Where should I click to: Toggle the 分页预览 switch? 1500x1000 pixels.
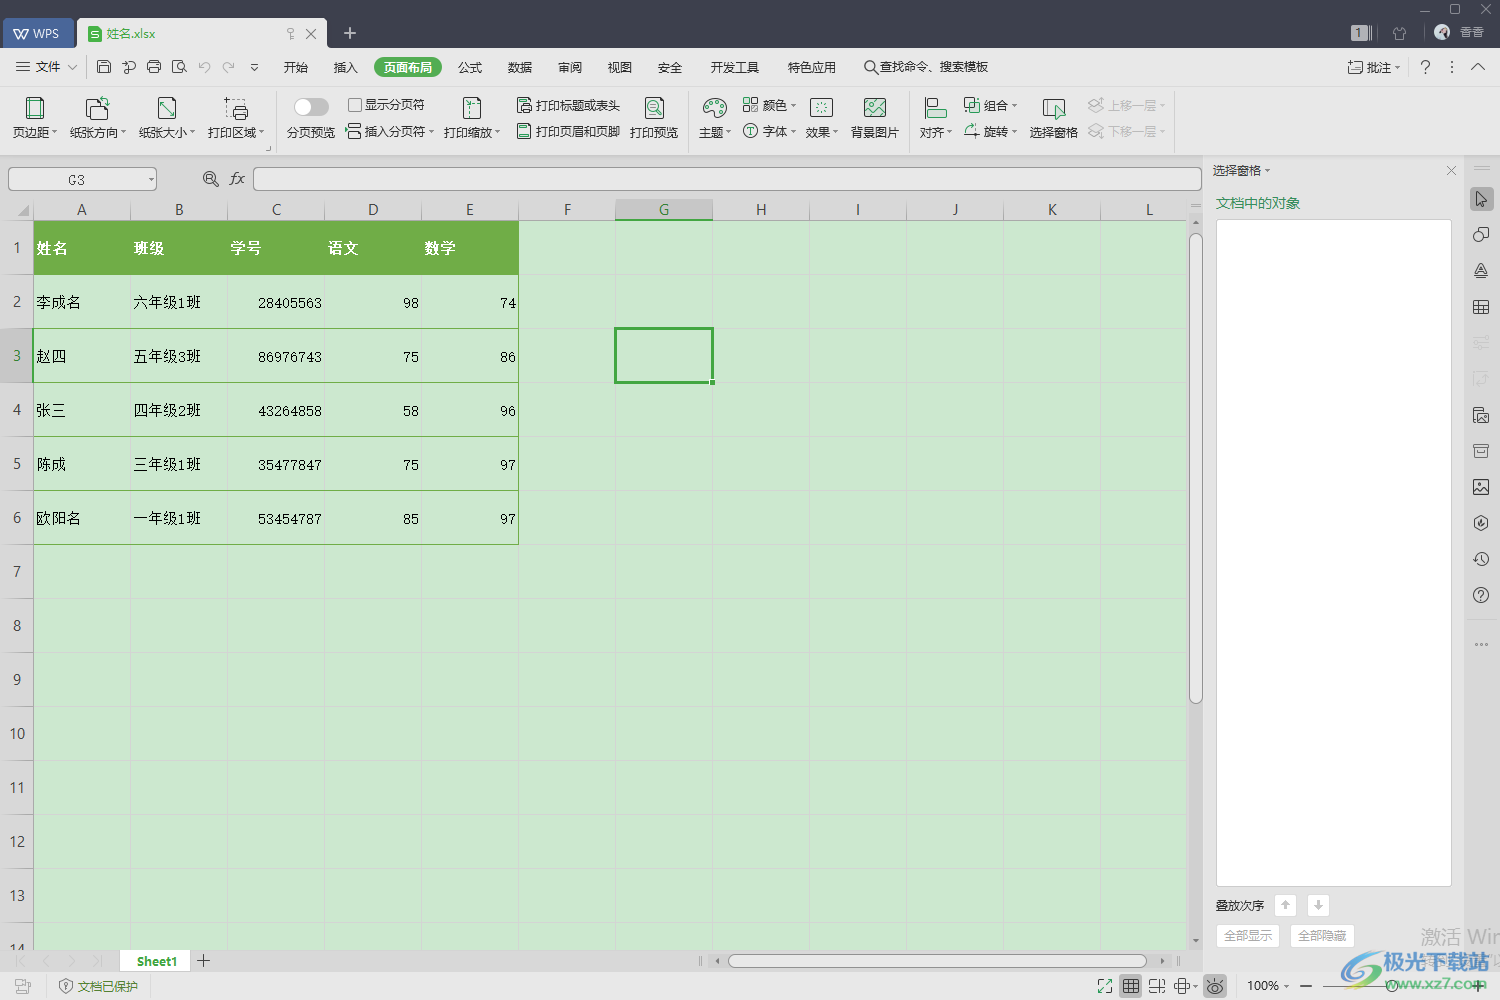(311, 107)
